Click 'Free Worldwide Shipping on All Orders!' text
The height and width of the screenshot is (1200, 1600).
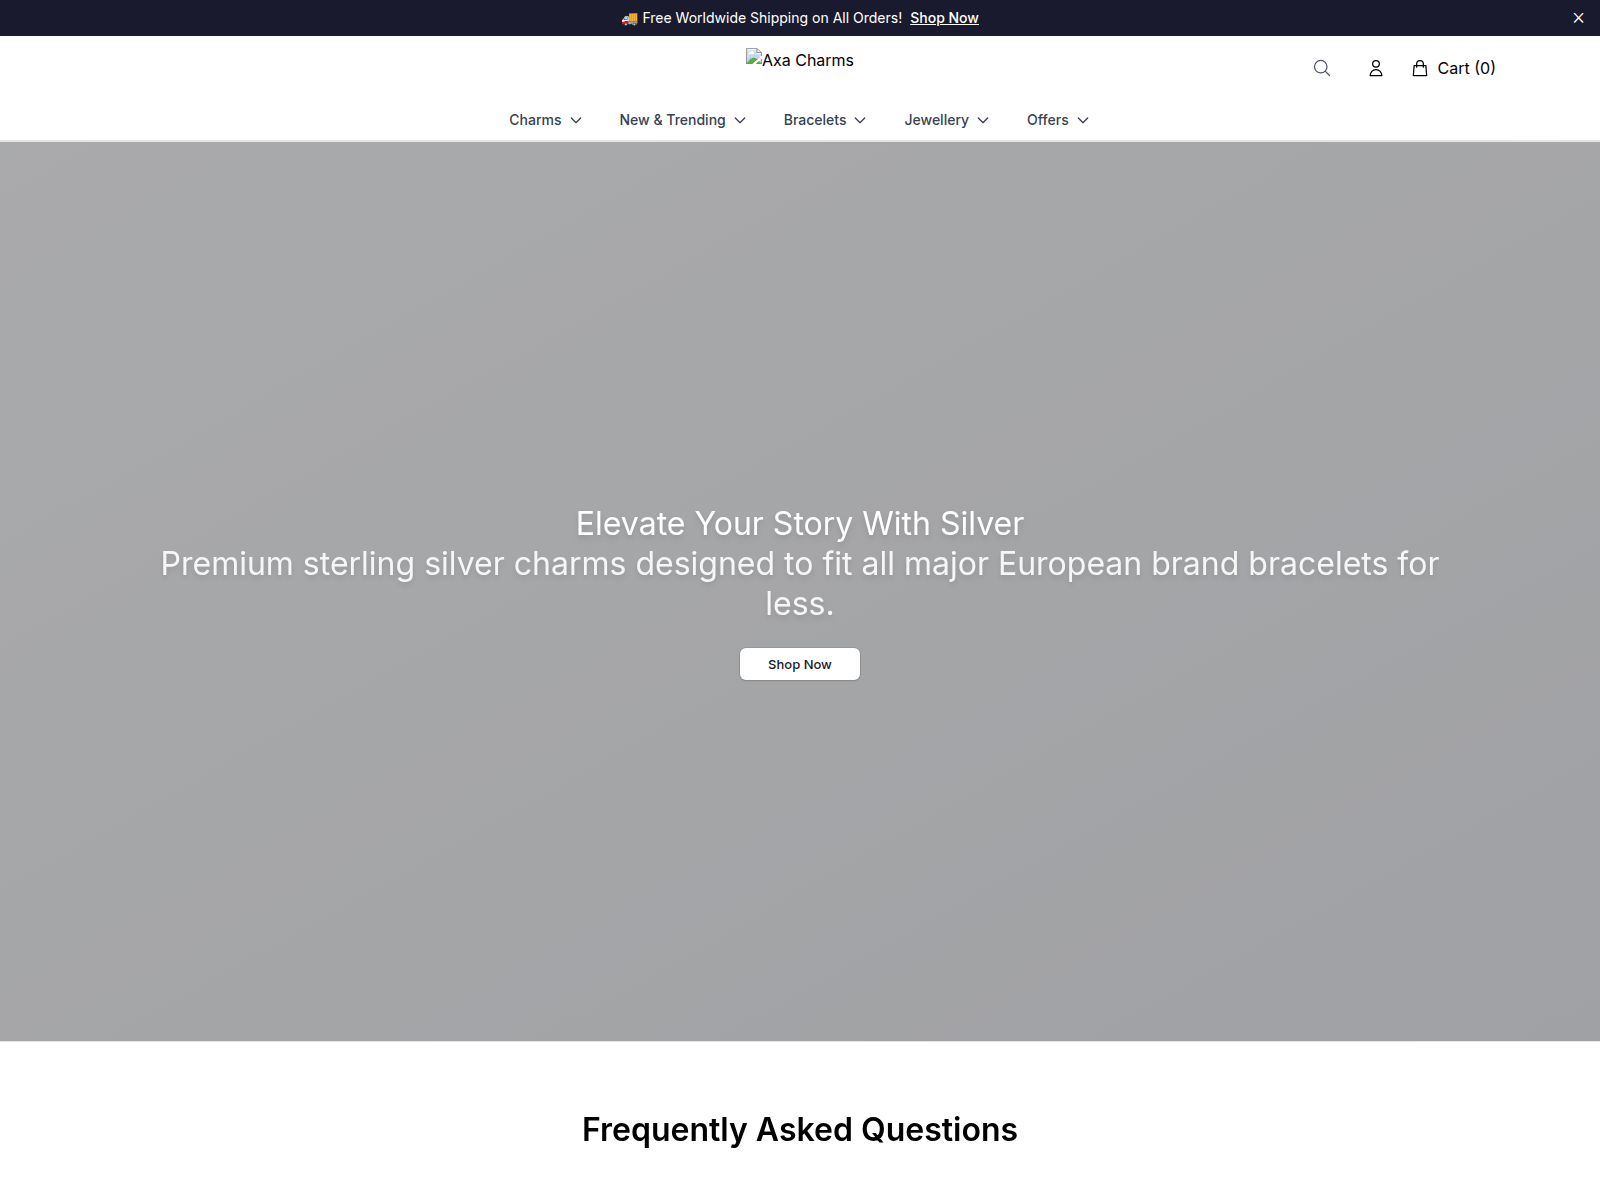pyautogui.click(x=772, y=18)
